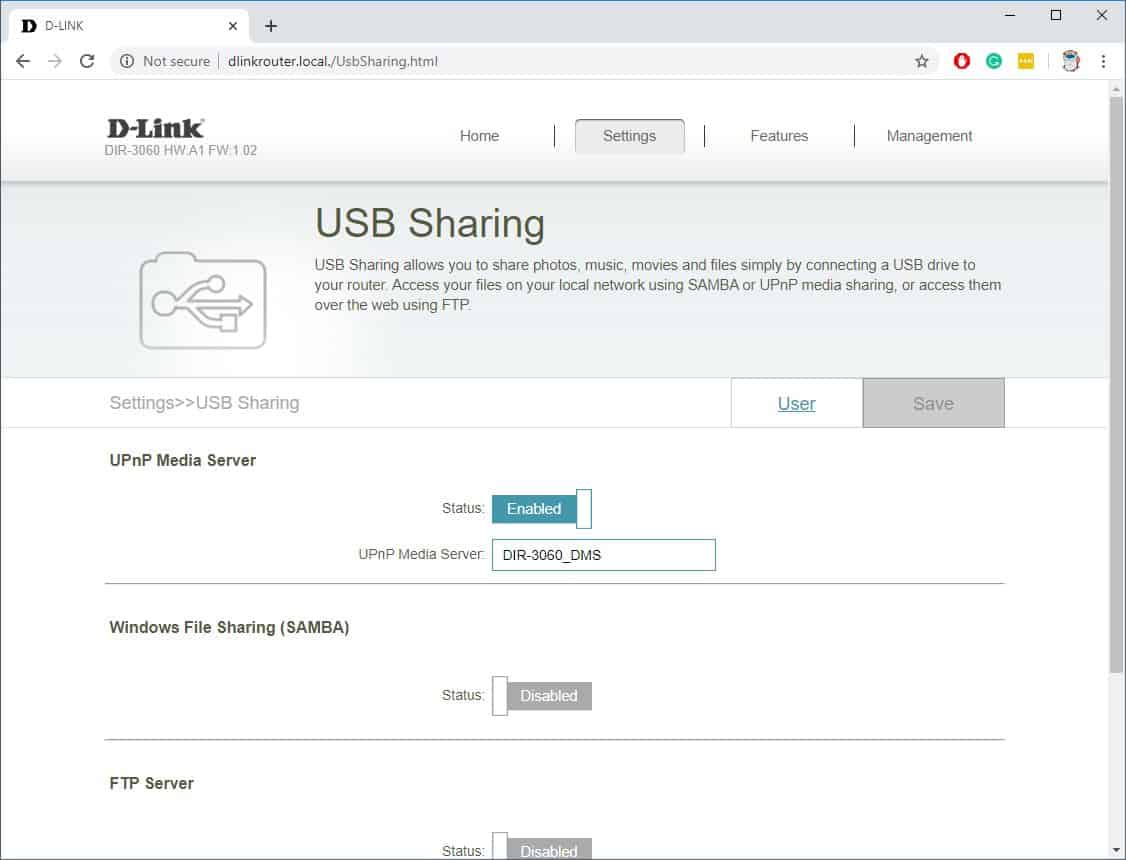
Task: Disable the UPnP Media Server status toggle
Action: [x=541, y=509]
